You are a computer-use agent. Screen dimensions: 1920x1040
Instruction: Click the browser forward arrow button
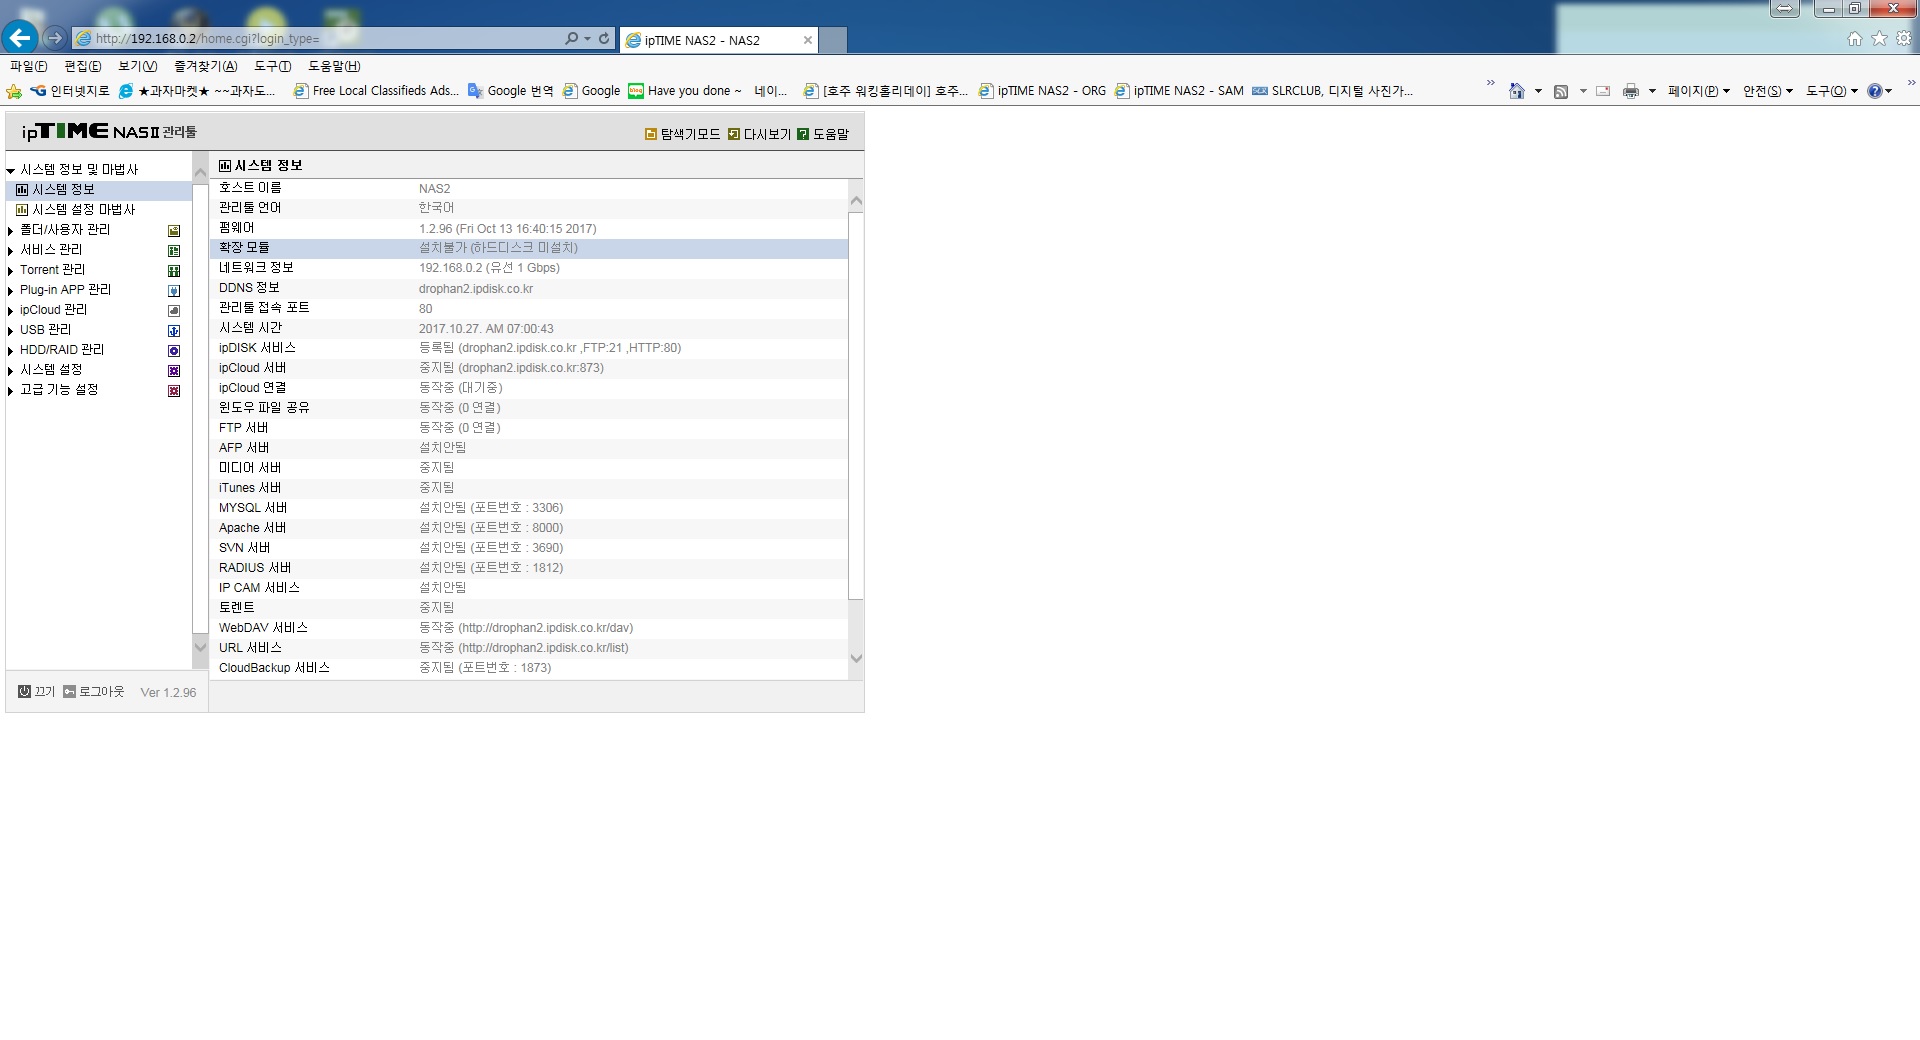pyautogui.click(x=55, y=38)
